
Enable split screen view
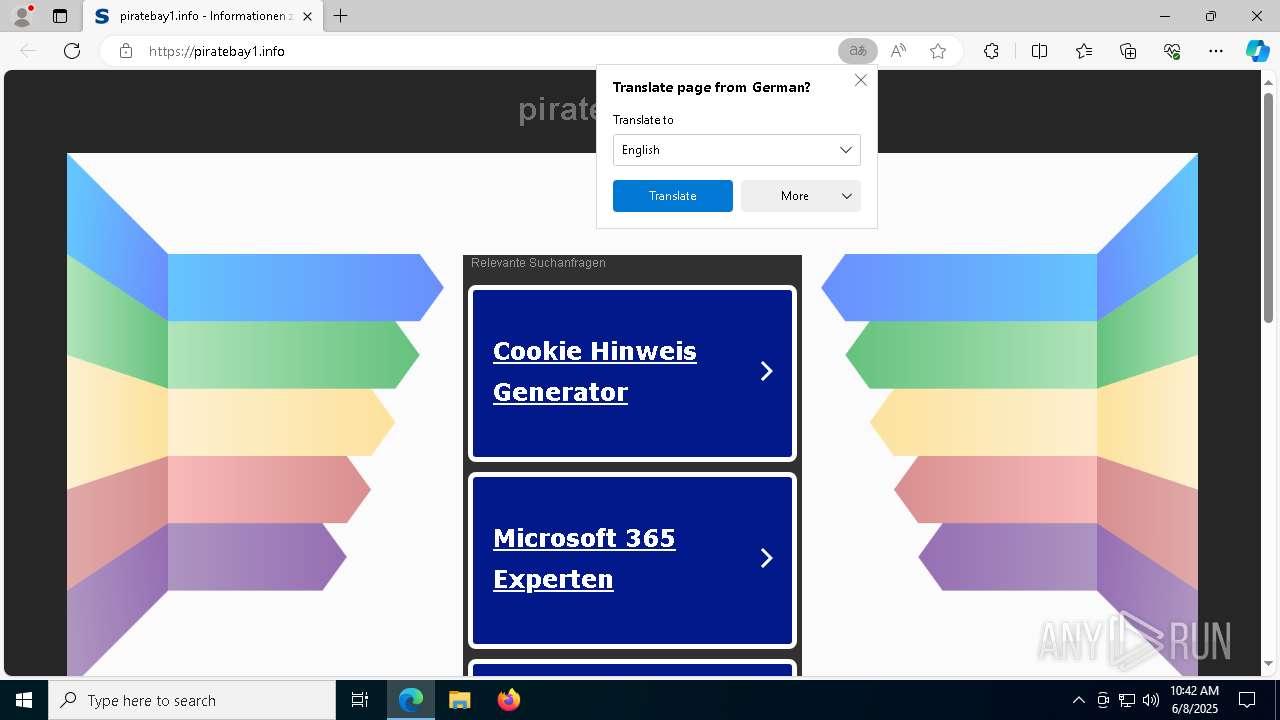pyautogui.click(x=1039, y=51)
